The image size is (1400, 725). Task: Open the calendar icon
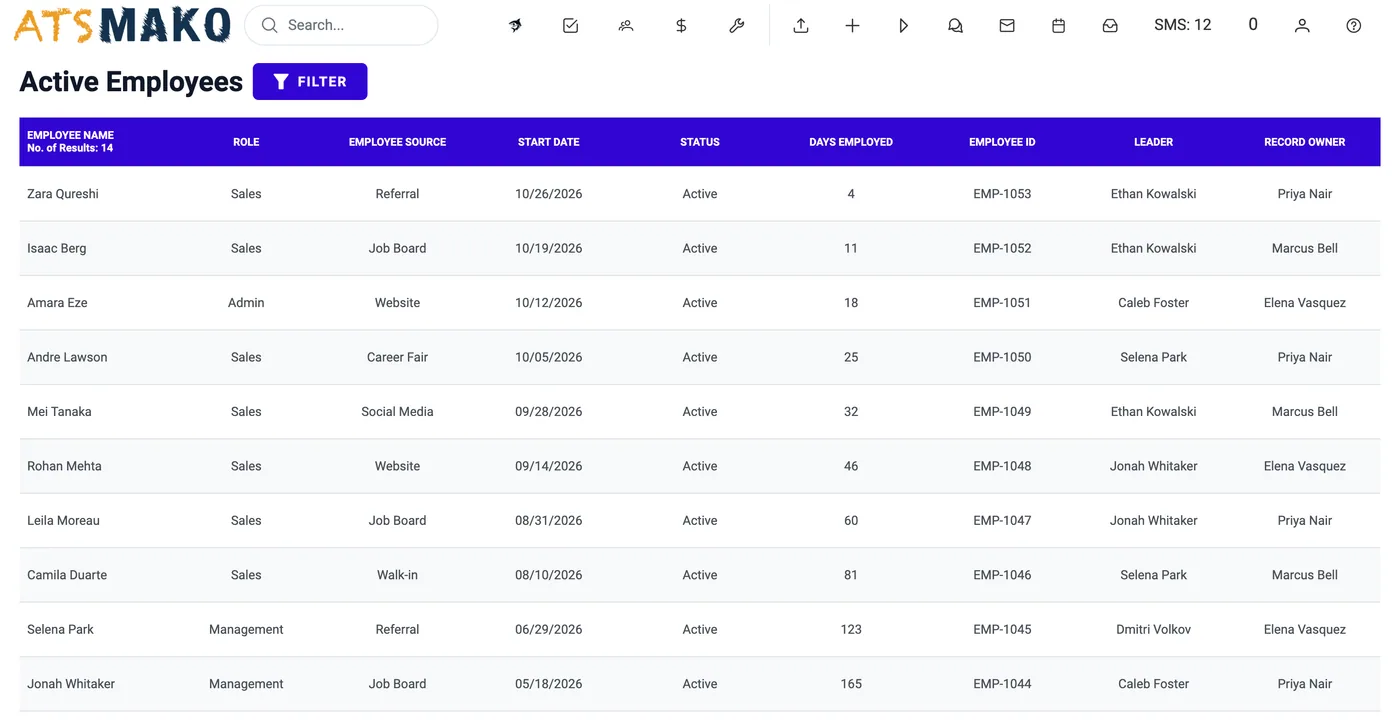point(1058,26)
